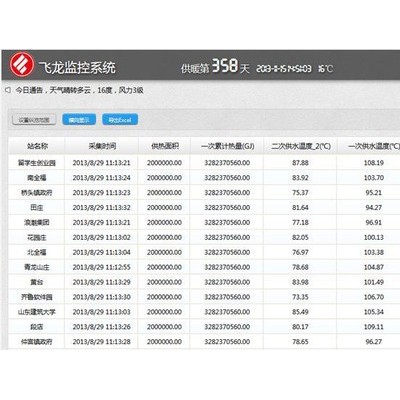400x400 pixels.
Task: Select the 供热面积 column header
Action: click(165, 146)
